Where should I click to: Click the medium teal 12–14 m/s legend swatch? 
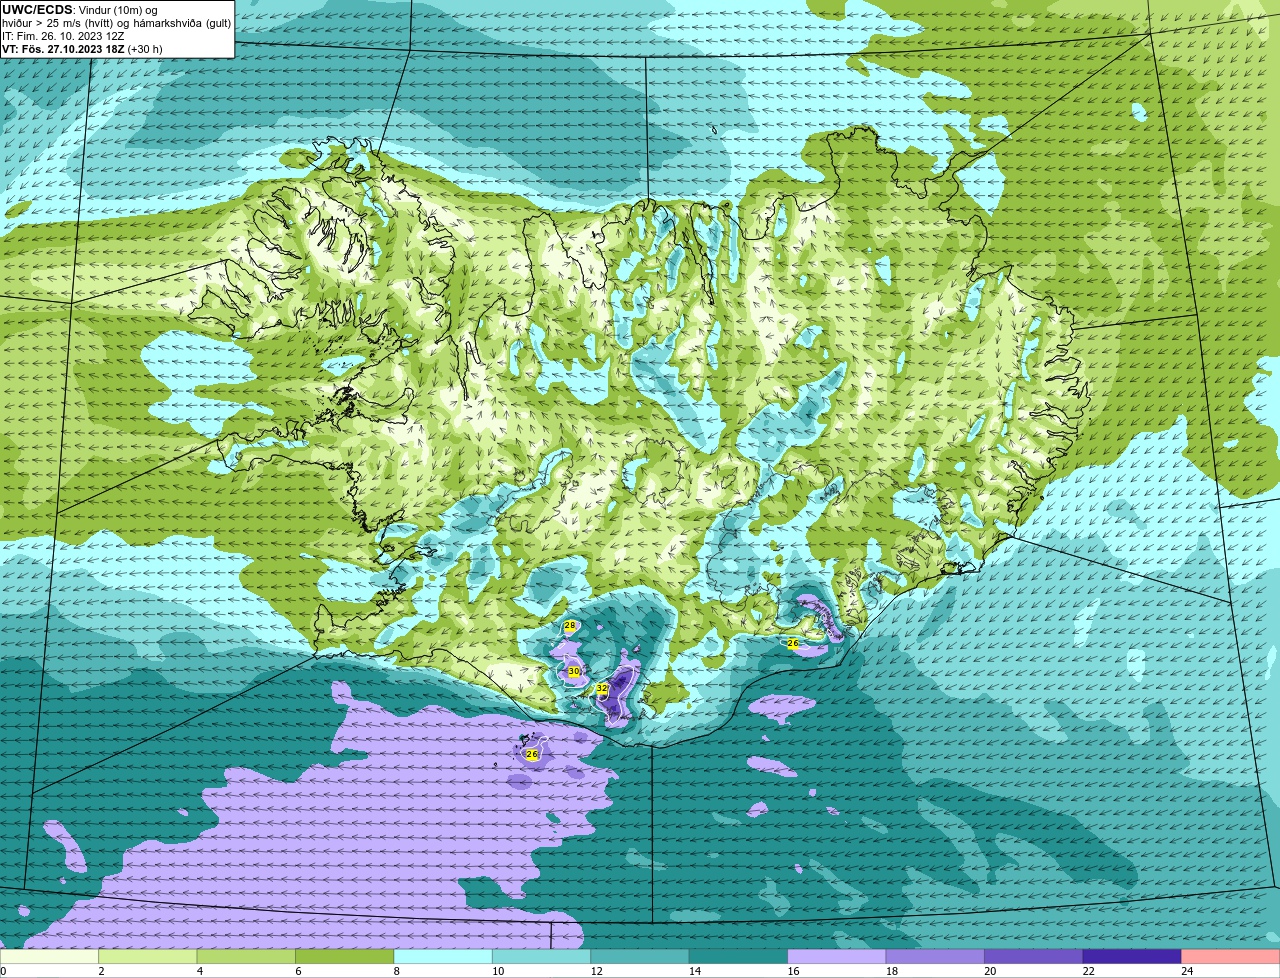click(x=640, y=956)
